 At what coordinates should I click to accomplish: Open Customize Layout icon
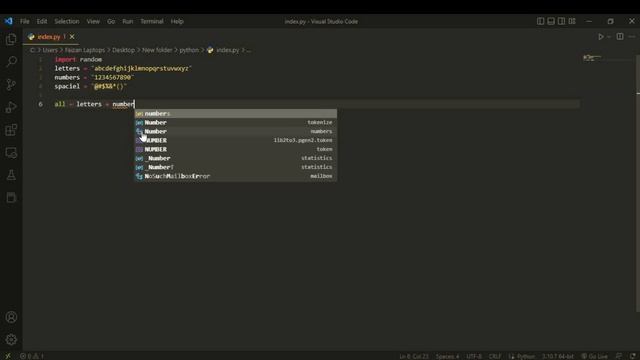tap(572, 21)
